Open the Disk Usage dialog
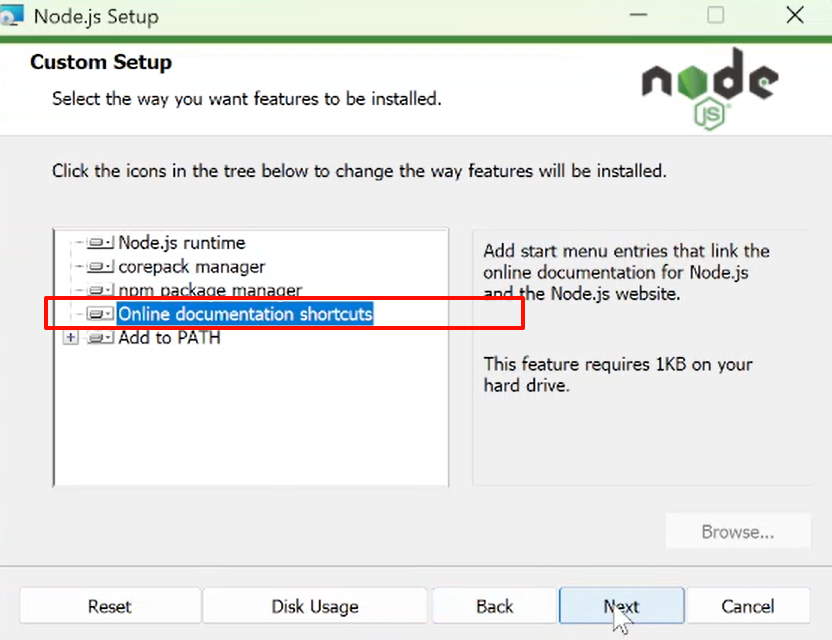Screen dimensions: 832x640 pyautogui.click(x=315, y=606)
